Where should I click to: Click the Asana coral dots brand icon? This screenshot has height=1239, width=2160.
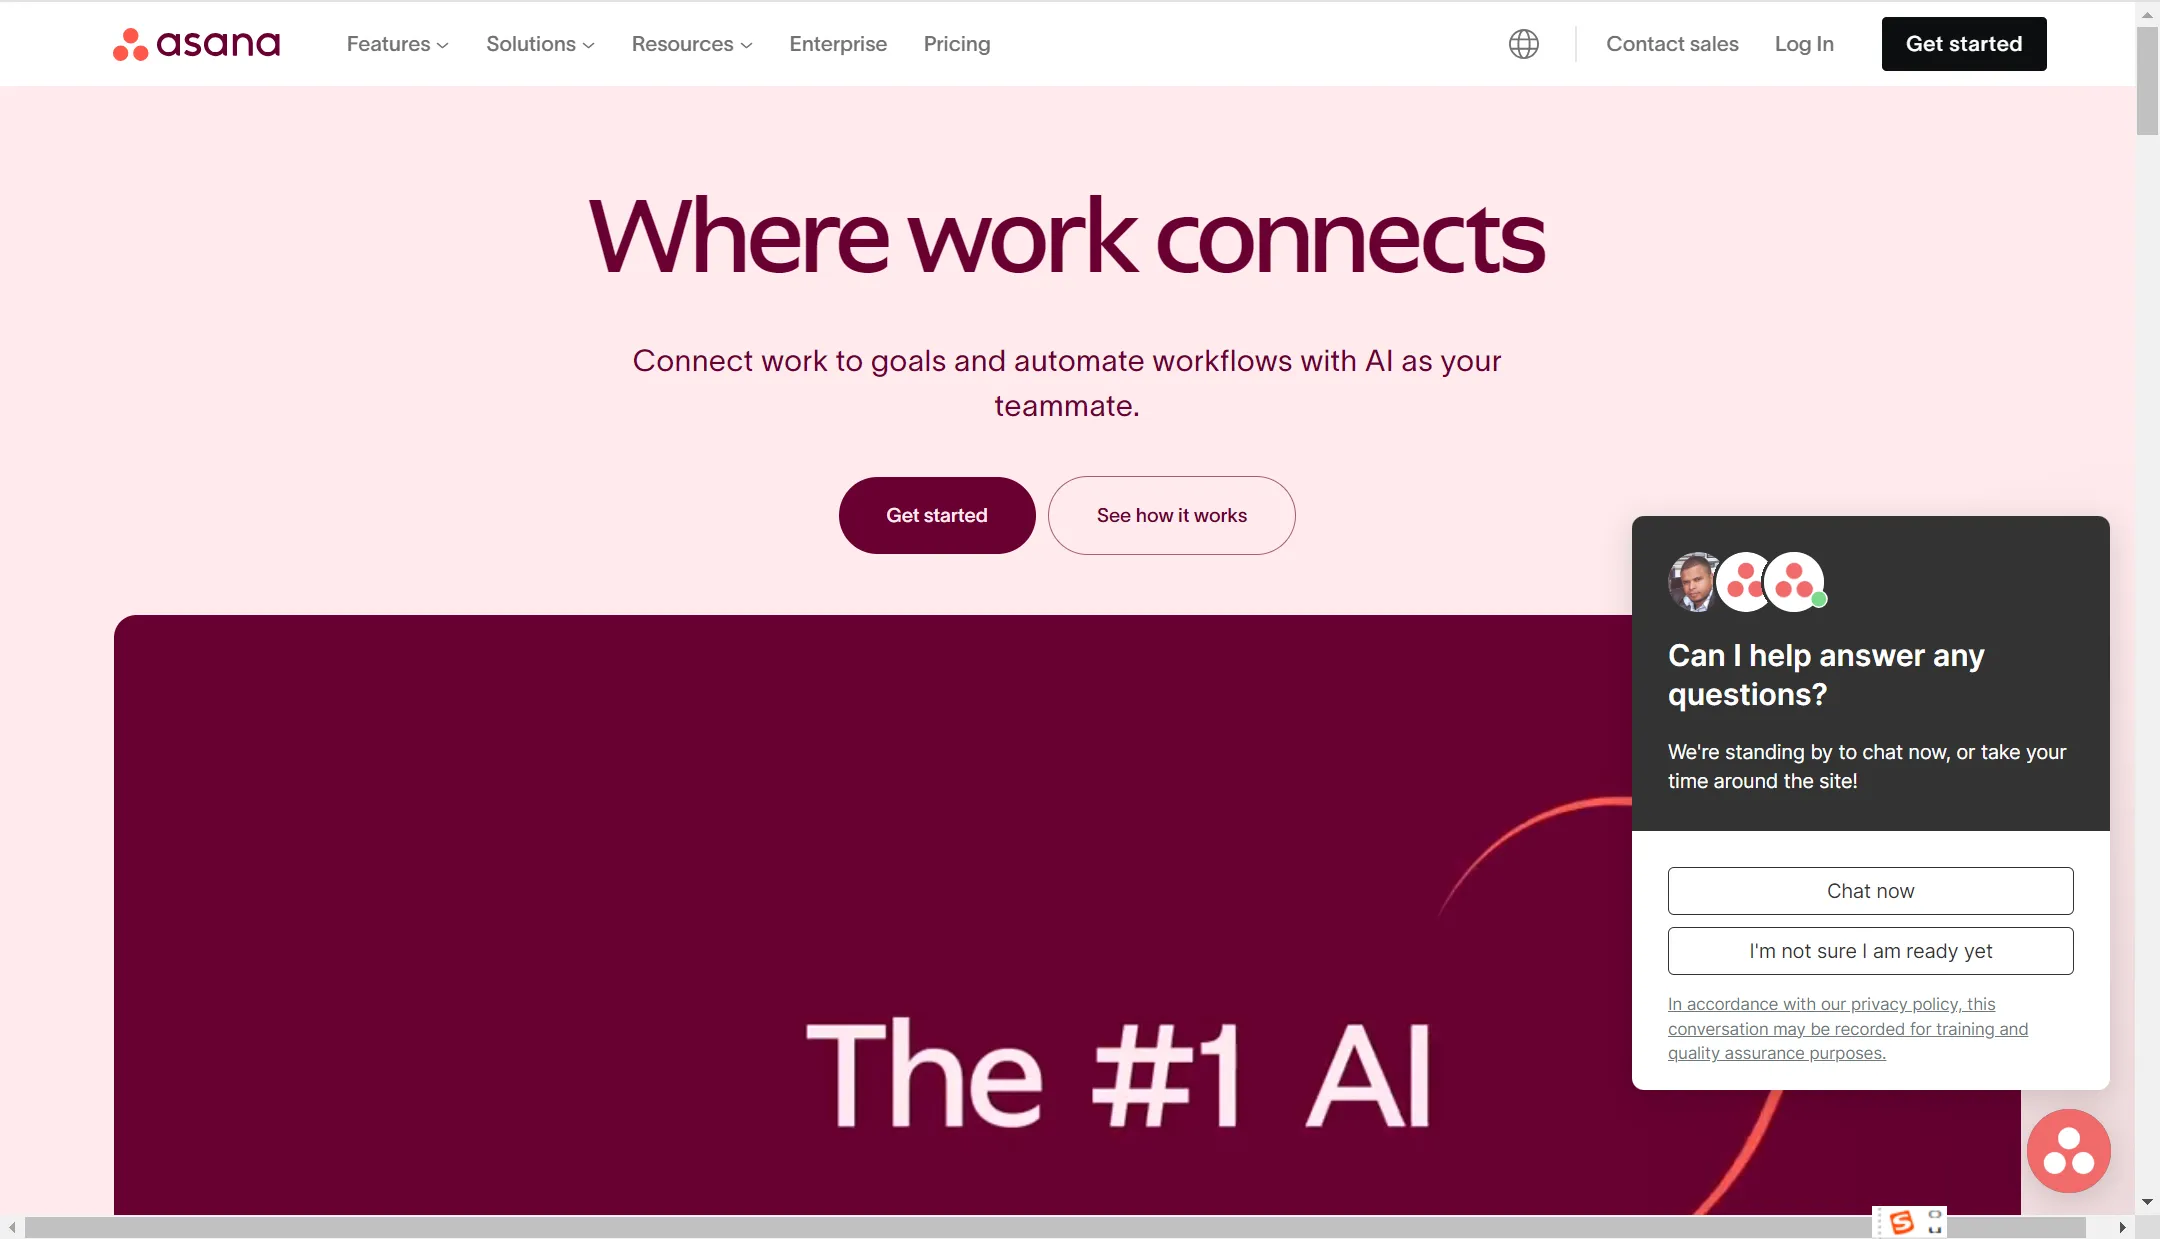coord(131,43)
